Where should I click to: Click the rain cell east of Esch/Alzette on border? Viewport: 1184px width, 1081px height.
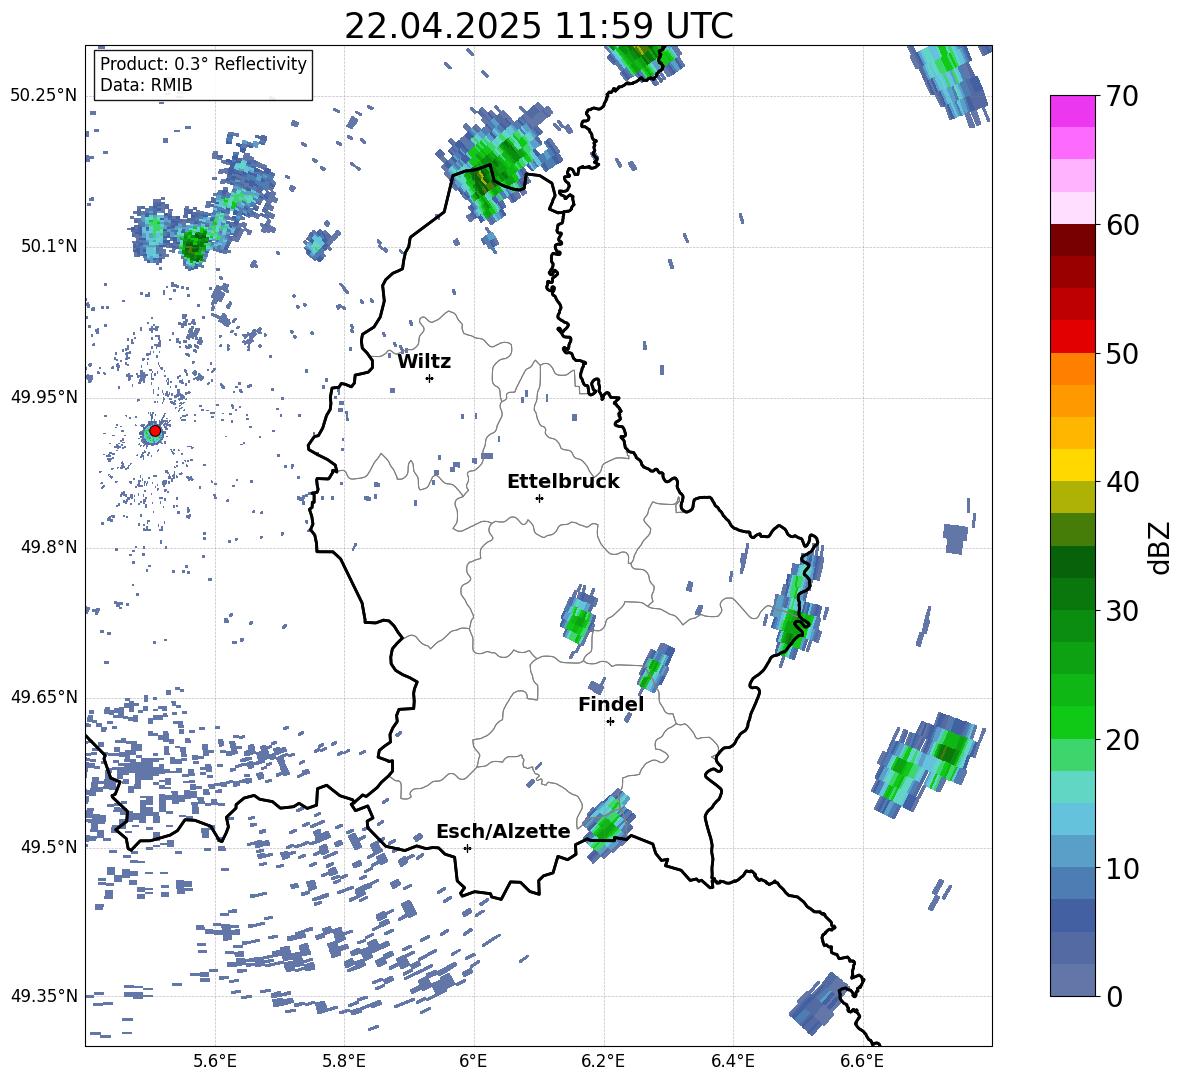(x=608, y=825)
